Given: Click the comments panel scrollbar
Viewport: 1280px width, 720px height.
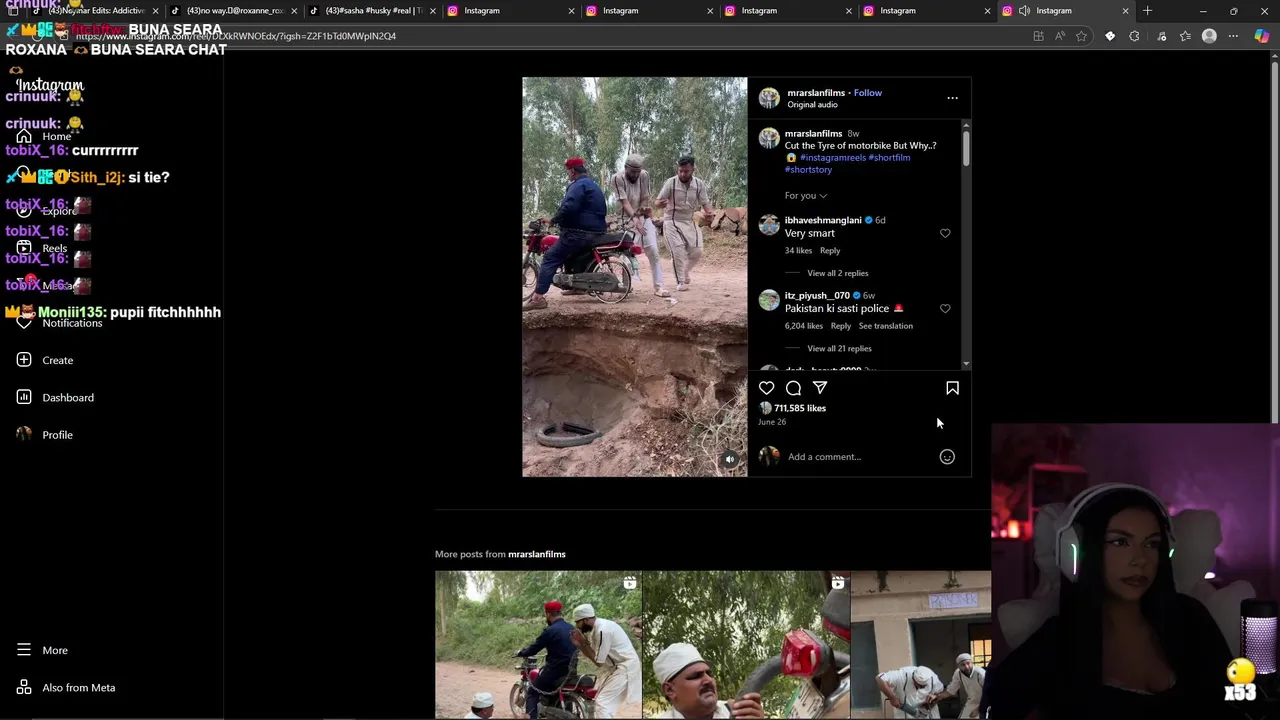Looking at the screenshot, I should [x=966, y=150].
